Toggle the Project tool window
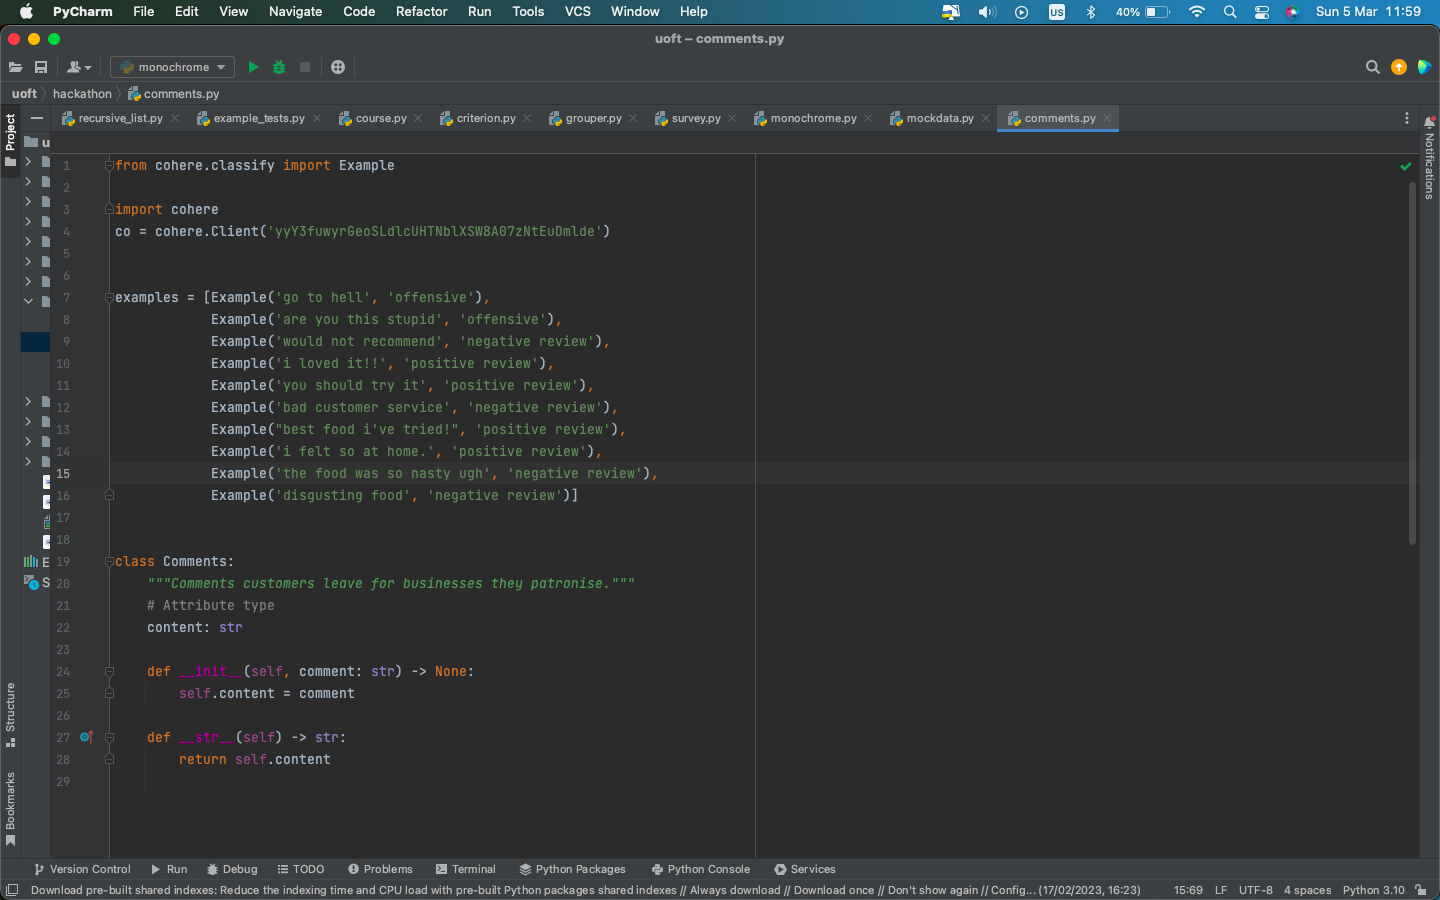 (10, 139)
